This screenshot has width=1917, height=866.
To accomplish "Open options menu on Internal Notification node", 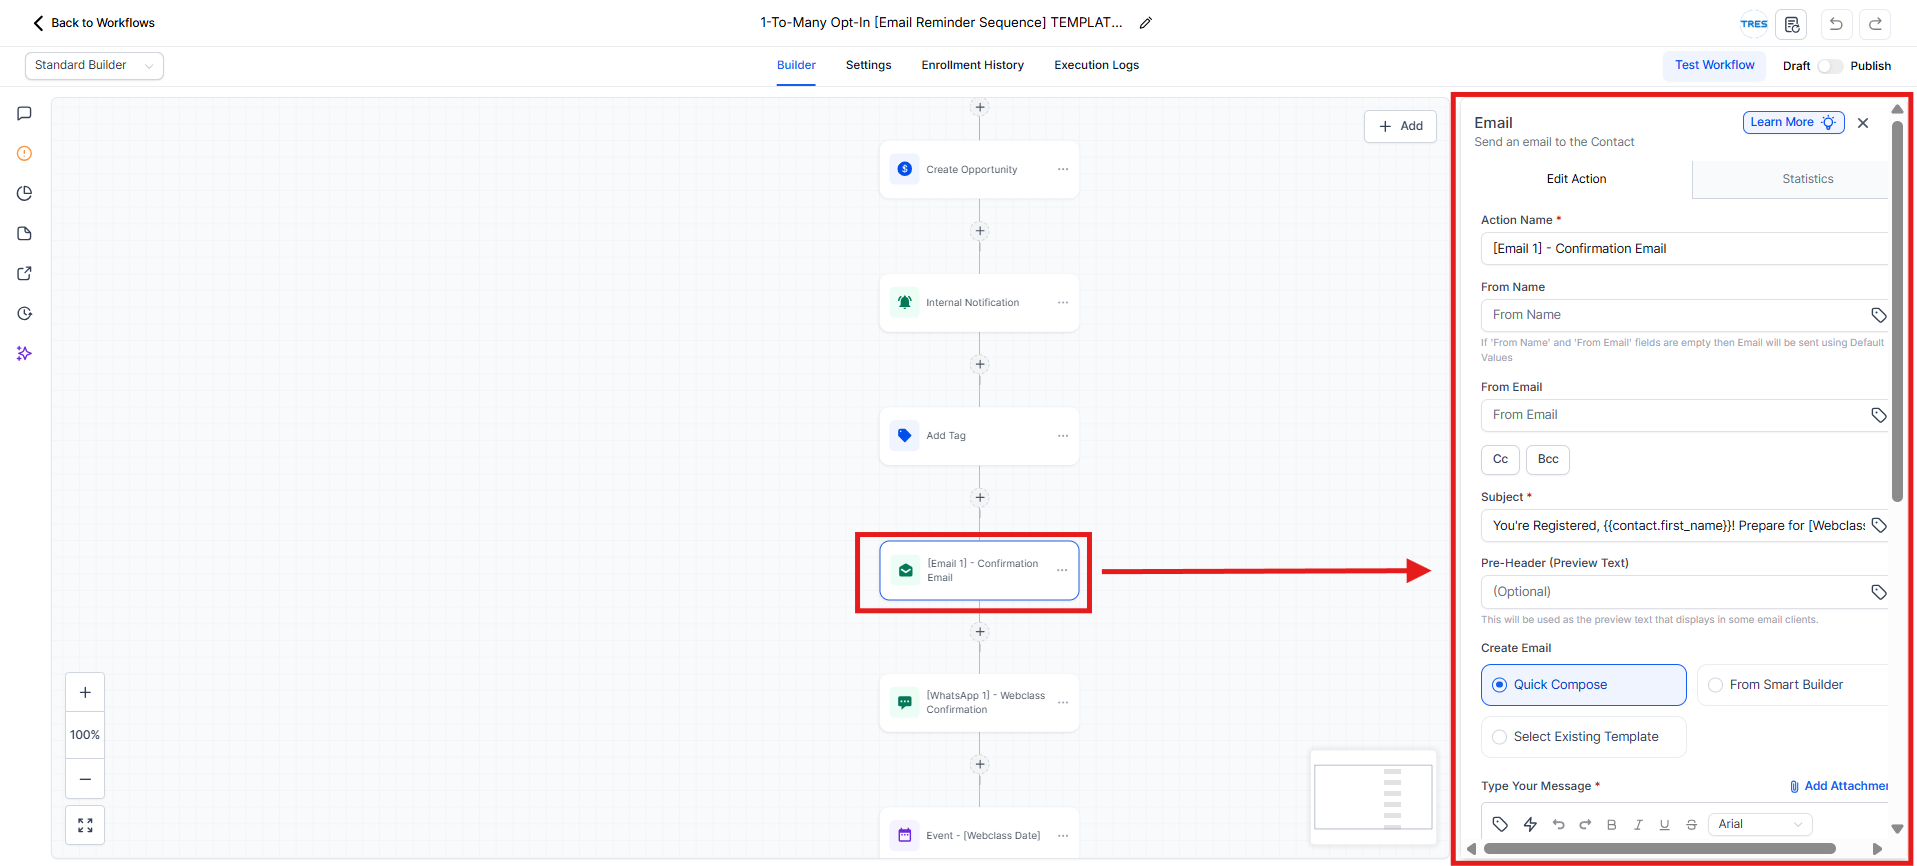I will tap(1063, 303).
